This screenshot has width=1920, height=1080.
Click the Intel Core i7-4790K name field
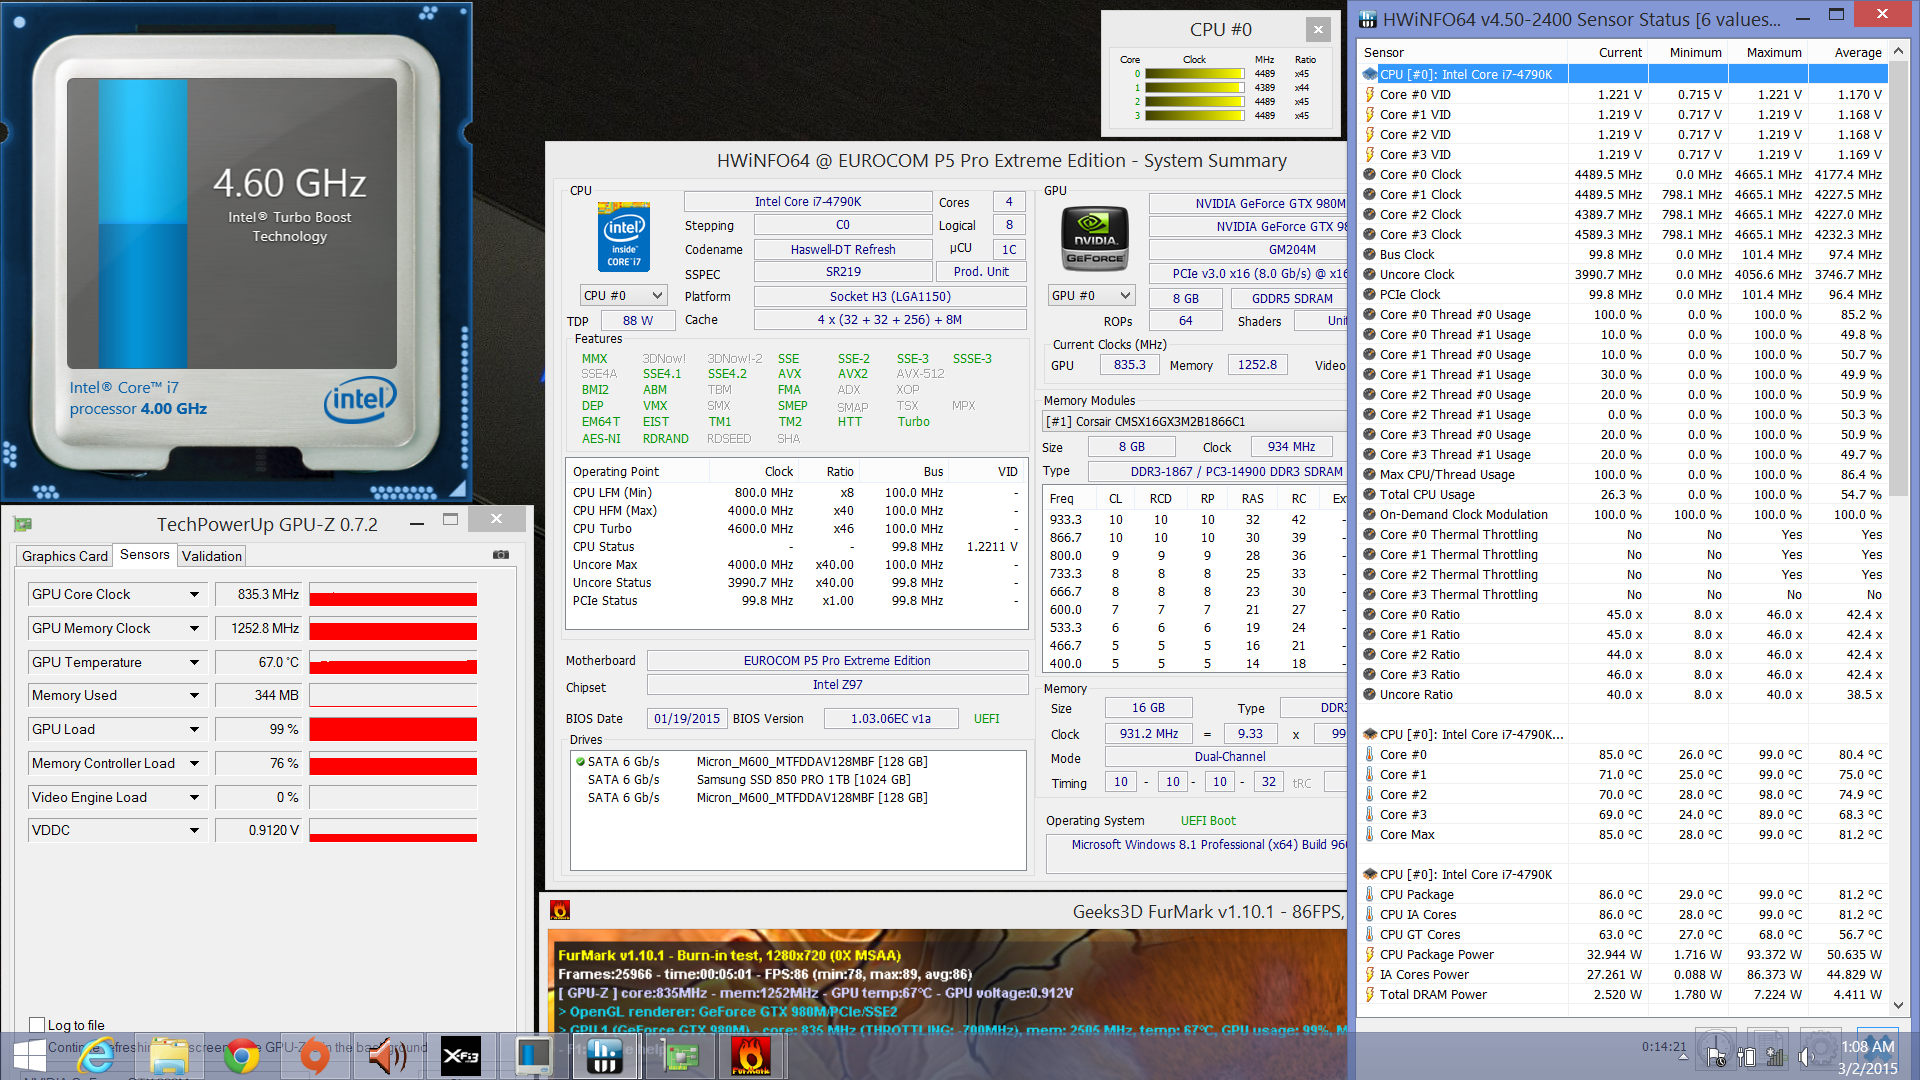coord(808,202)
